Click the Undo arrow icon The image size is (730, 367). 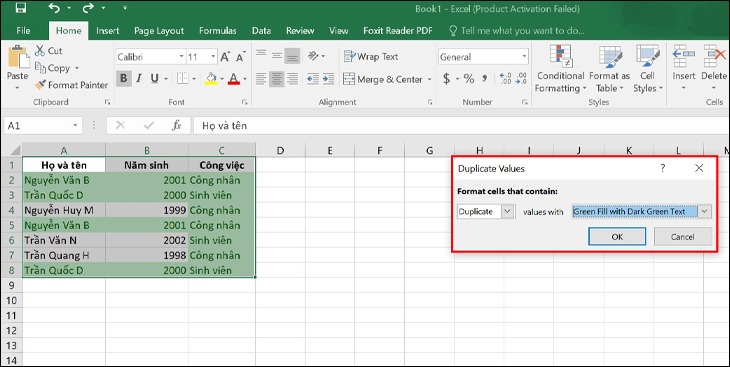tap(54, 8)
